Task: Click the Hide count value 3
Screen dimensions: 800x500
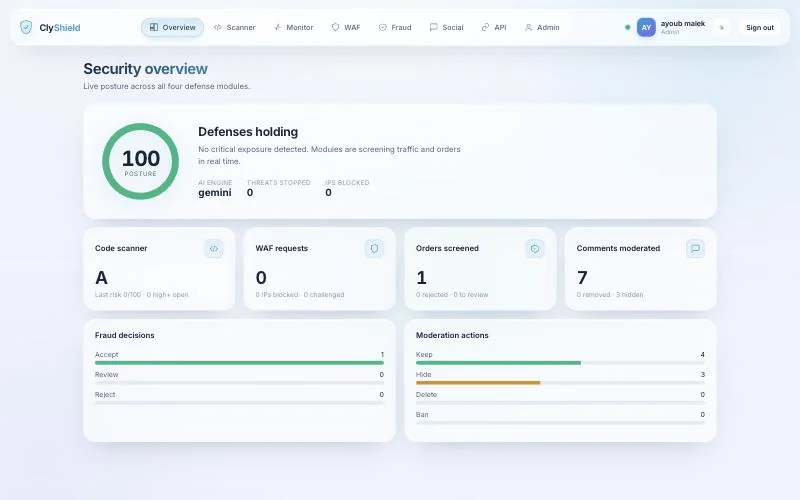Action: coord(703,374)
